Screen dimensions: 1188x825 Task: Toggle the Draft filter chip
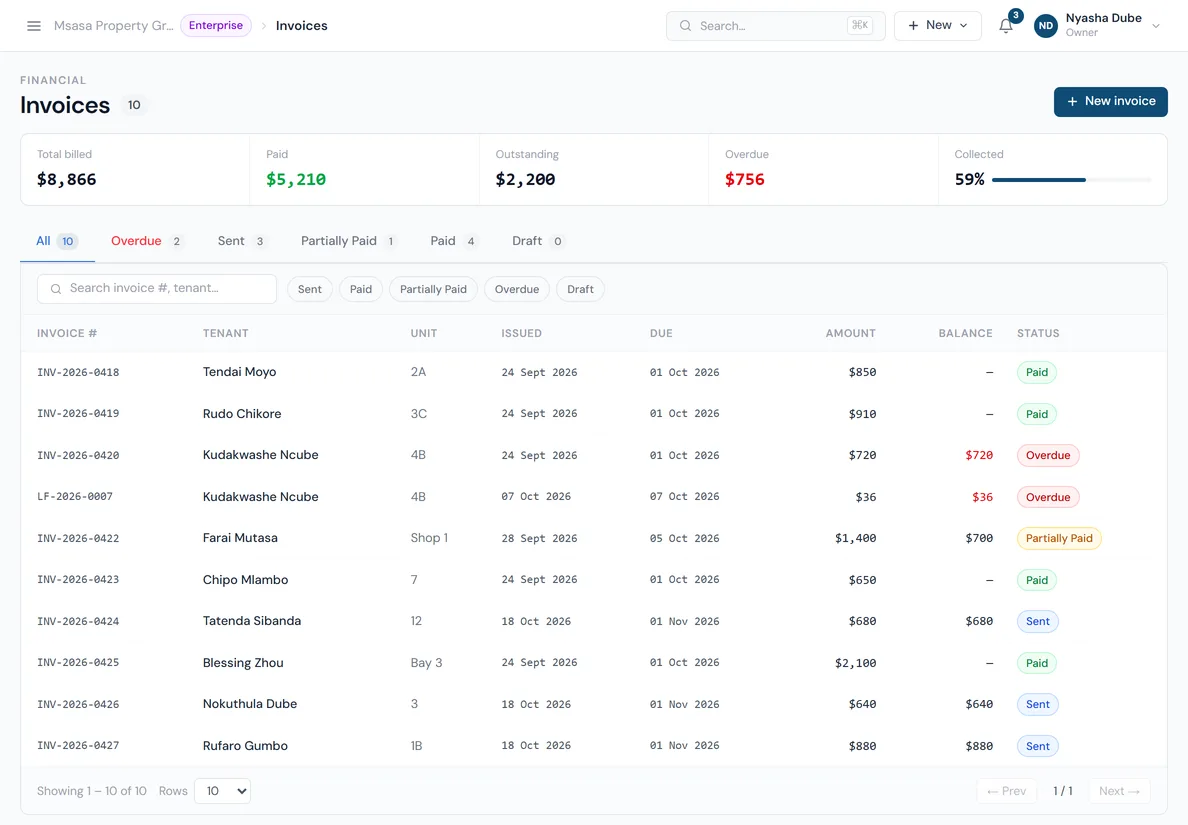pos(580,289)
